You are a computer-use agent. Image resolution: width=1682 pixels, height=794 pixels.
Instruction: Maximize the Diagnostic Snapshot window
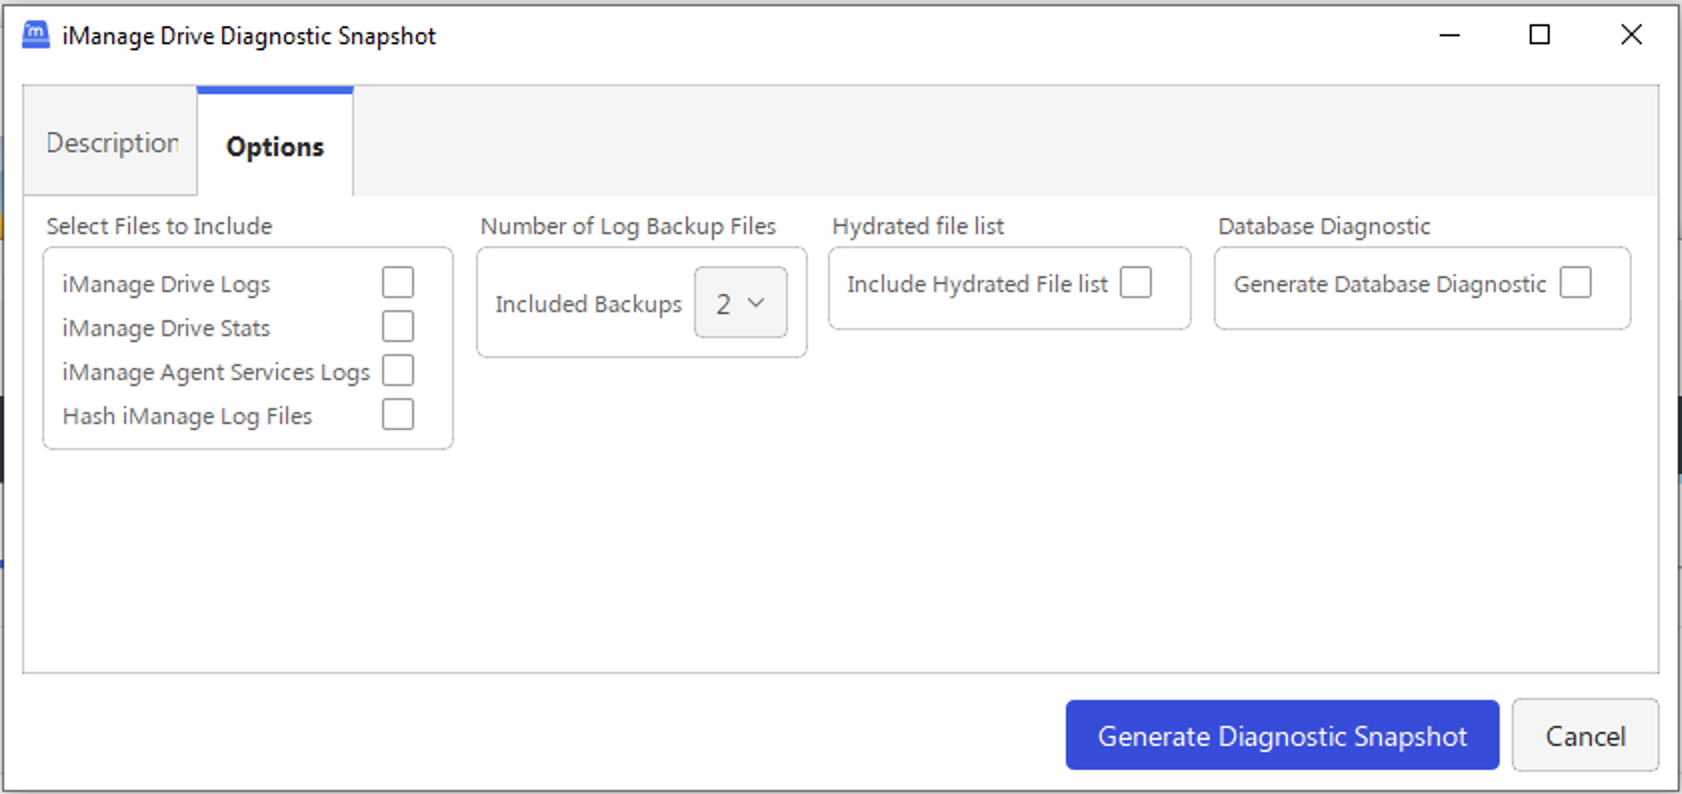[1539, 35]
